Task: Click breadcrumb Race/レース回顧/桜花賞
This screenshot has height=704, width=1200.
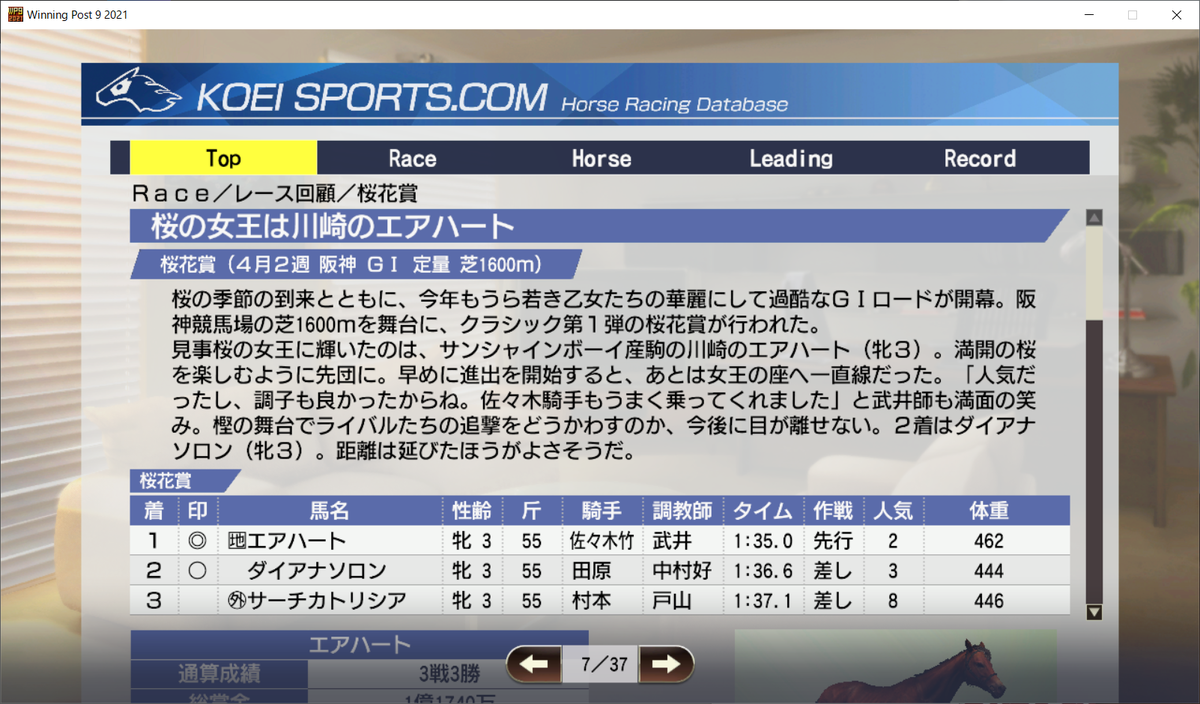Action: (273, 193)
